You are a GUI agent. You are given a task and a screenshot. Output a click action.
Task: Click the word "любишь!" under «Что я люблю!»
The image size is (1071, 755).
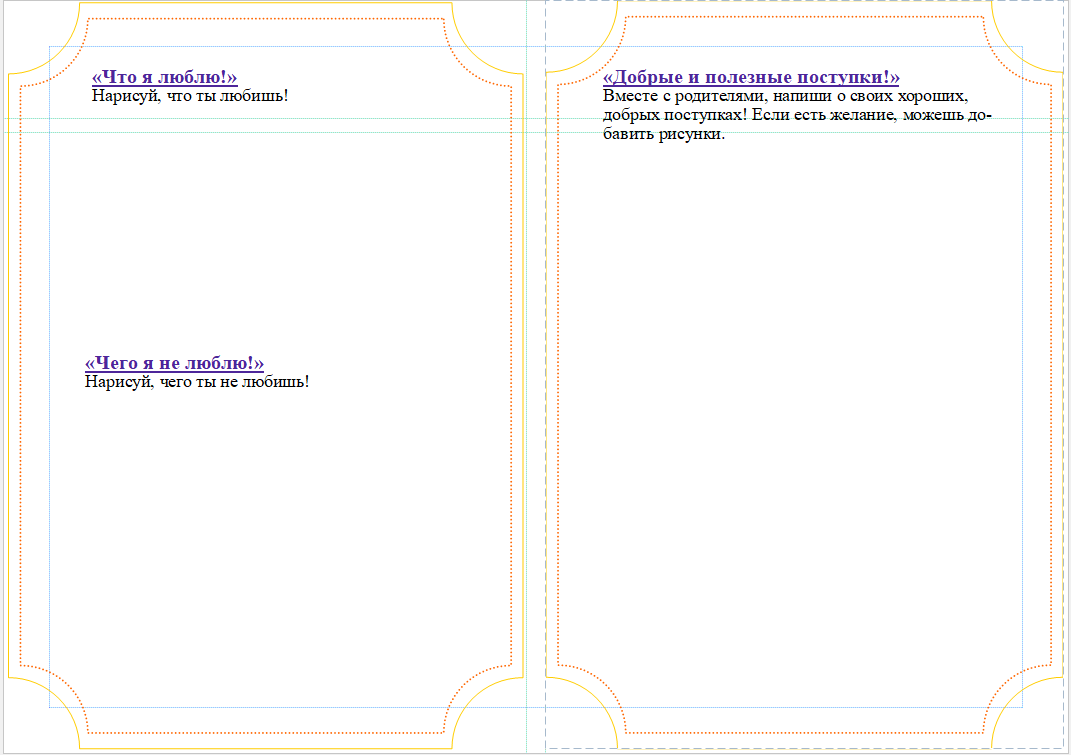point(257,96)
